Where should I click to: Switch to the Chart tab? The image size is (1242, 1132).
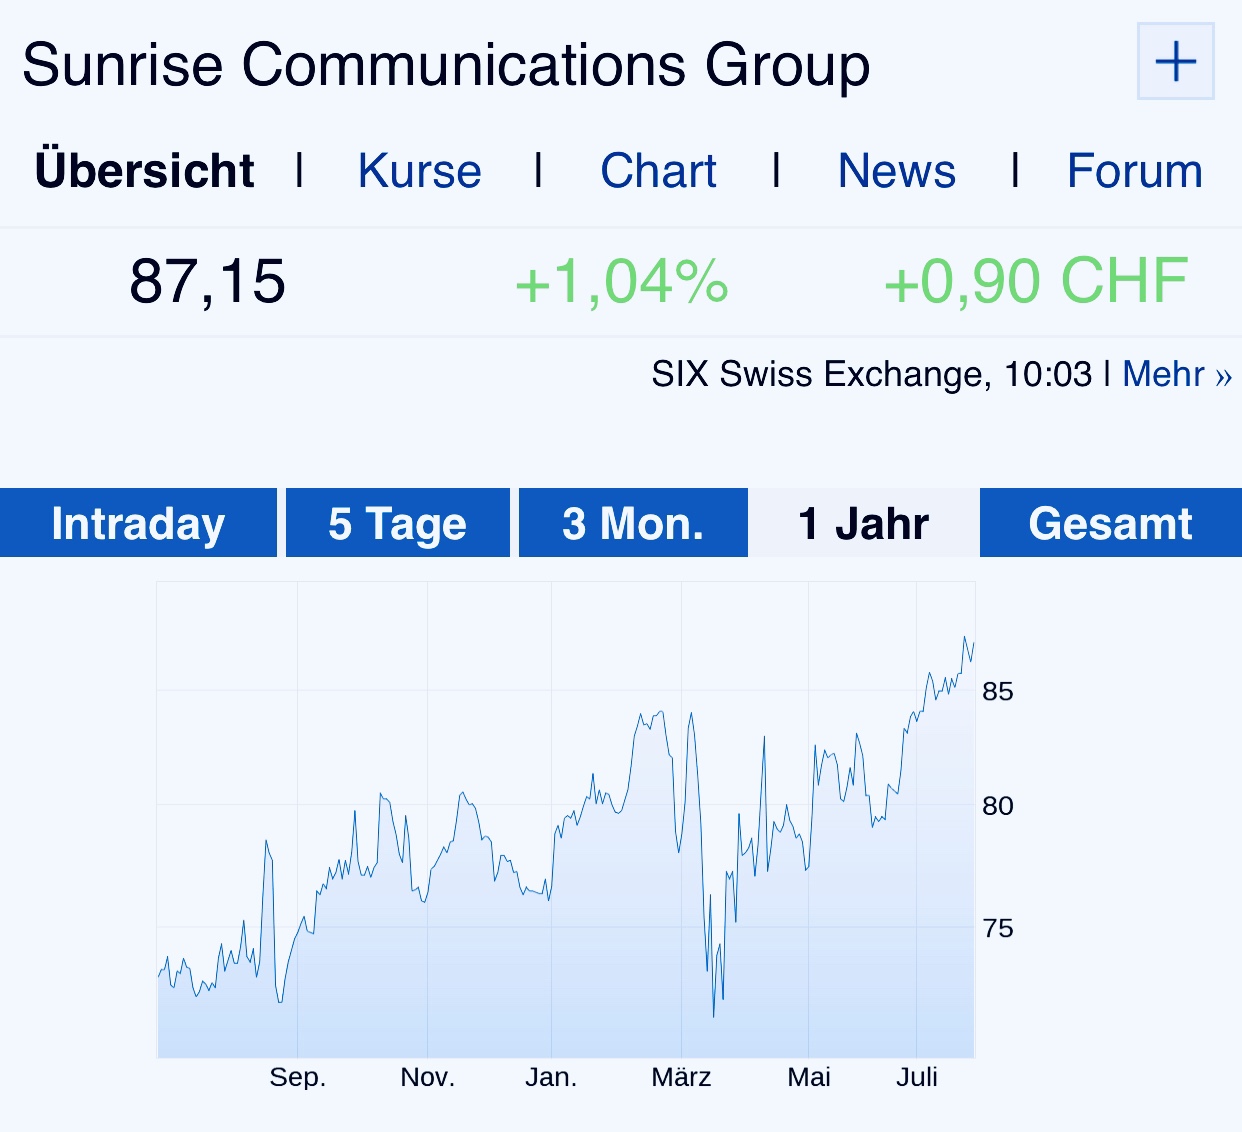[658, 171]
